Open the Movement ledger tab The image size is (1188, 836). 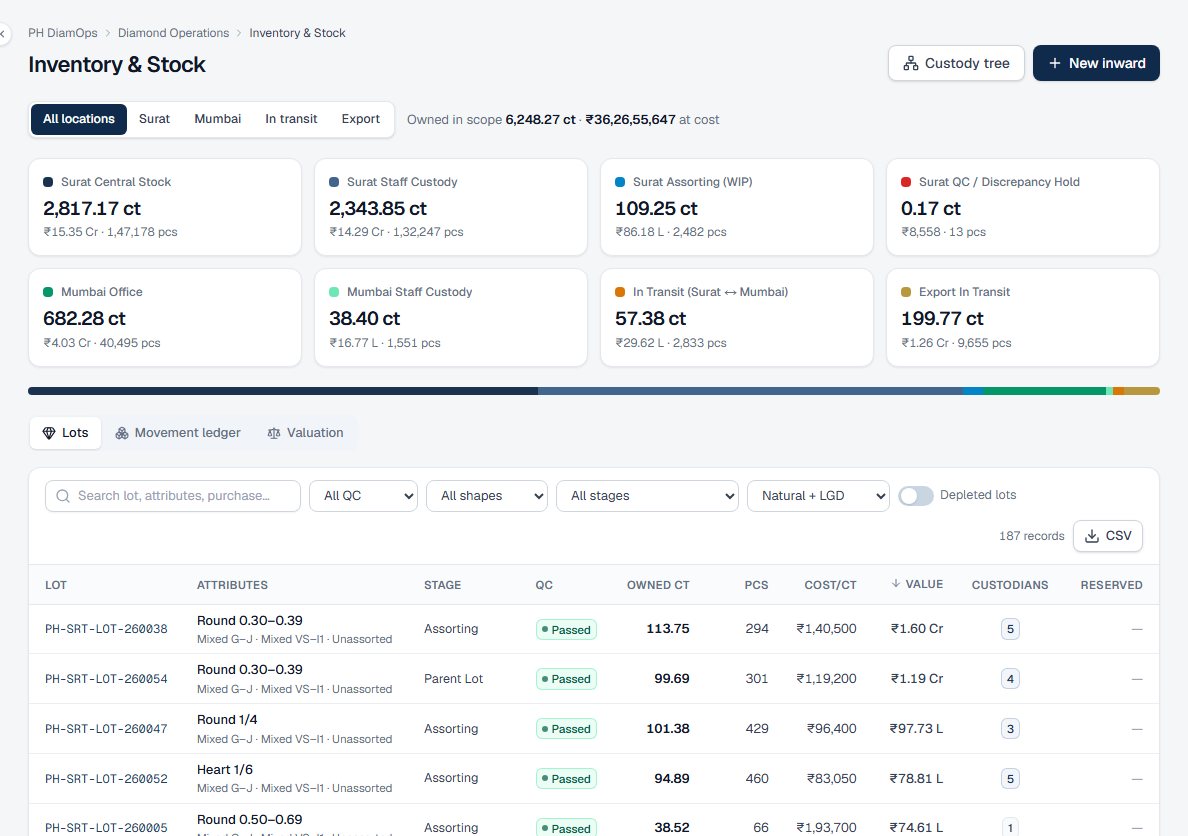(178, 433)
